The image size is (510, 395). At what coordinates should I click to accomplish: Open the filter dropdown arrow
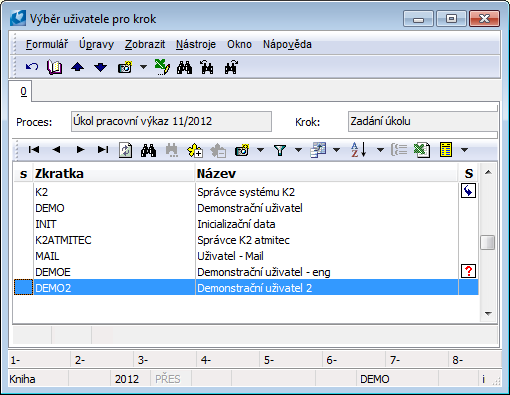(x=299, y=150)
